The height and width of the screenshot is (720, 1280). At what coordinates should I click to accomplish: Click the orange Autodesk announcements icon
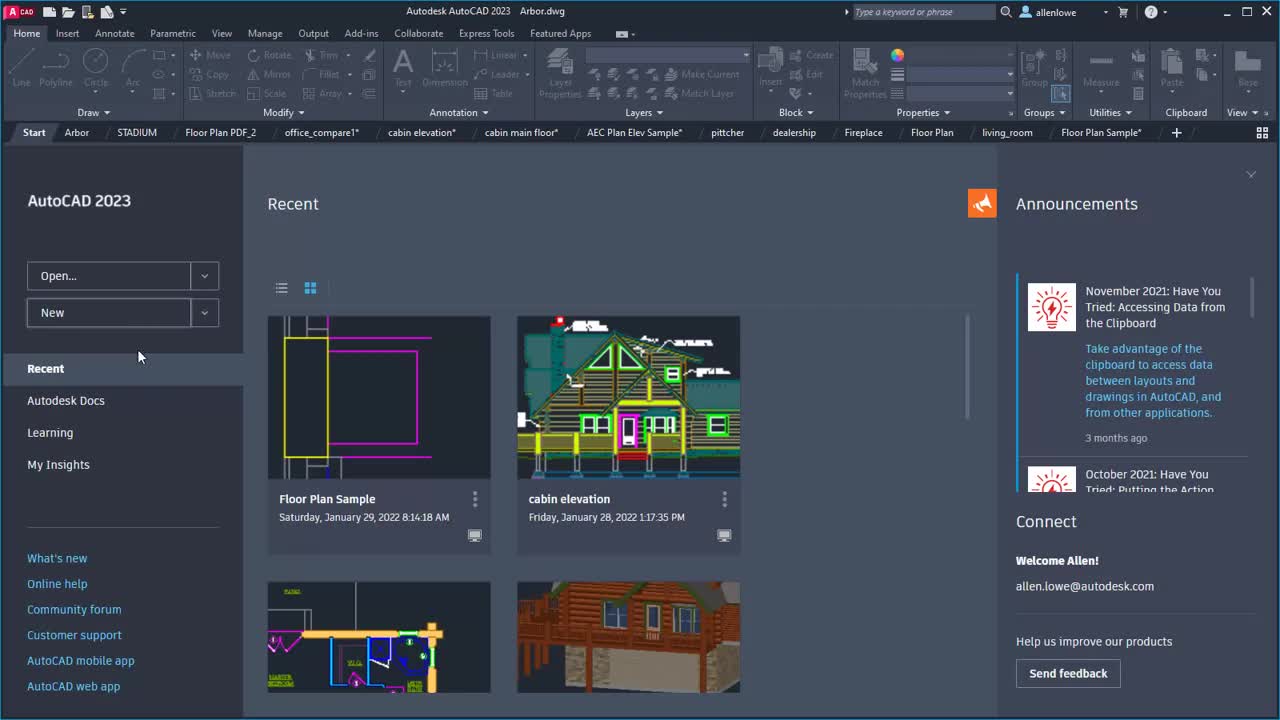point(982,203)
